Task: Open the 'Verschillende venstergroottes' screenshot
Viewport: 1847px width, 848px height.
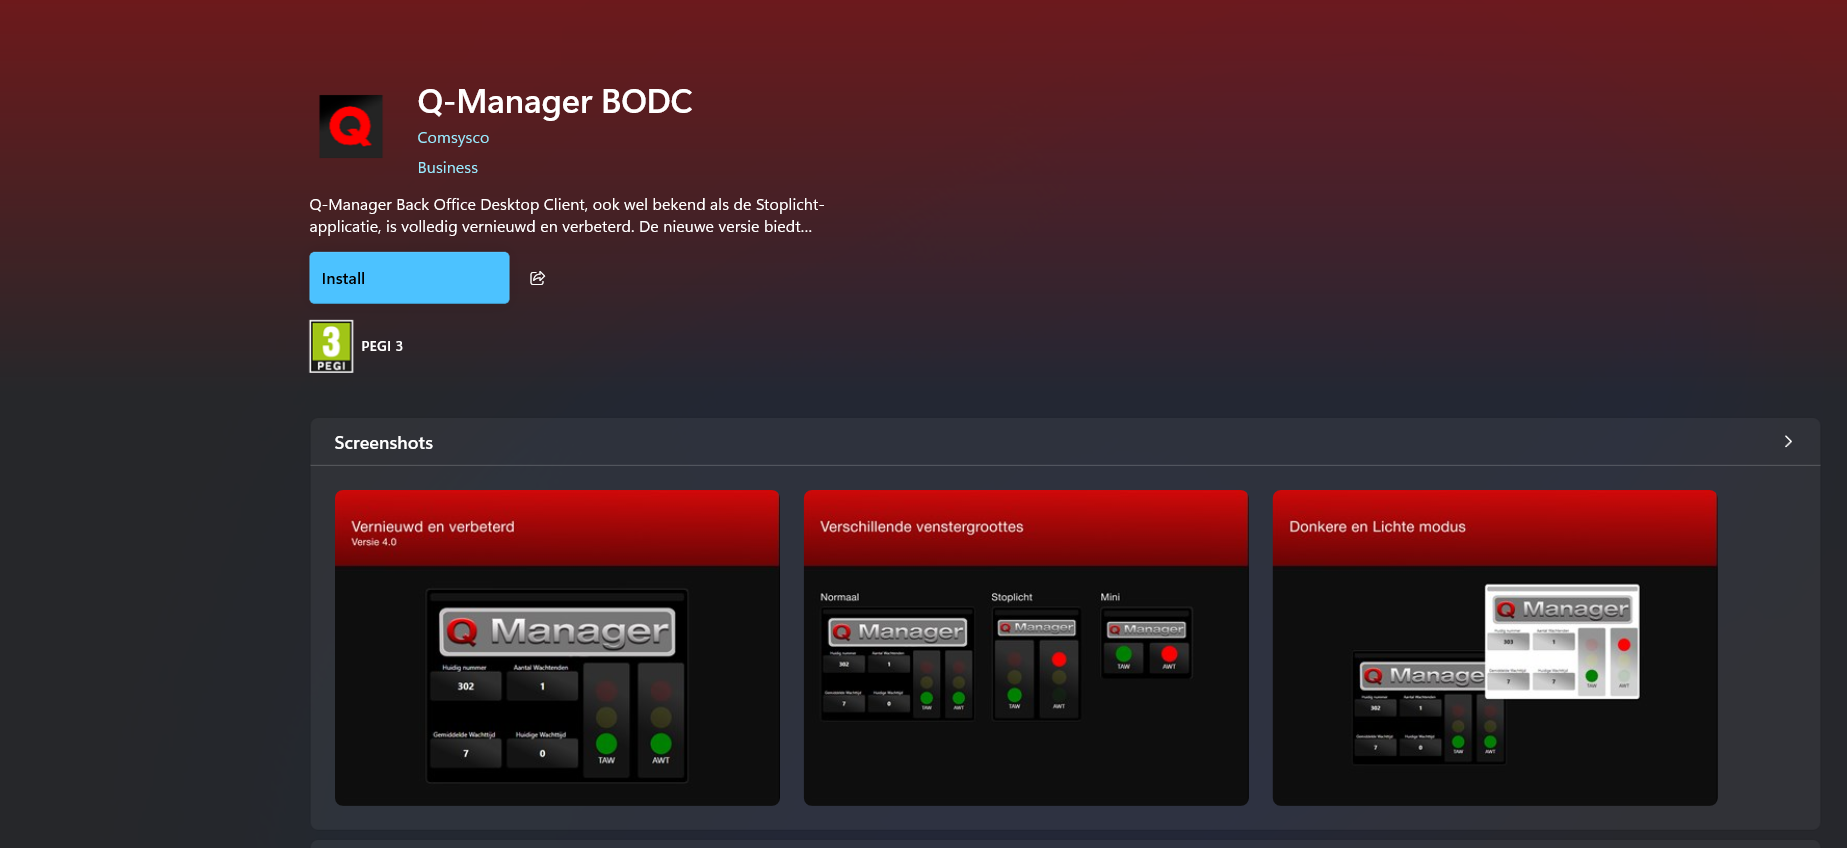Action: click(x=1026, y=647)
